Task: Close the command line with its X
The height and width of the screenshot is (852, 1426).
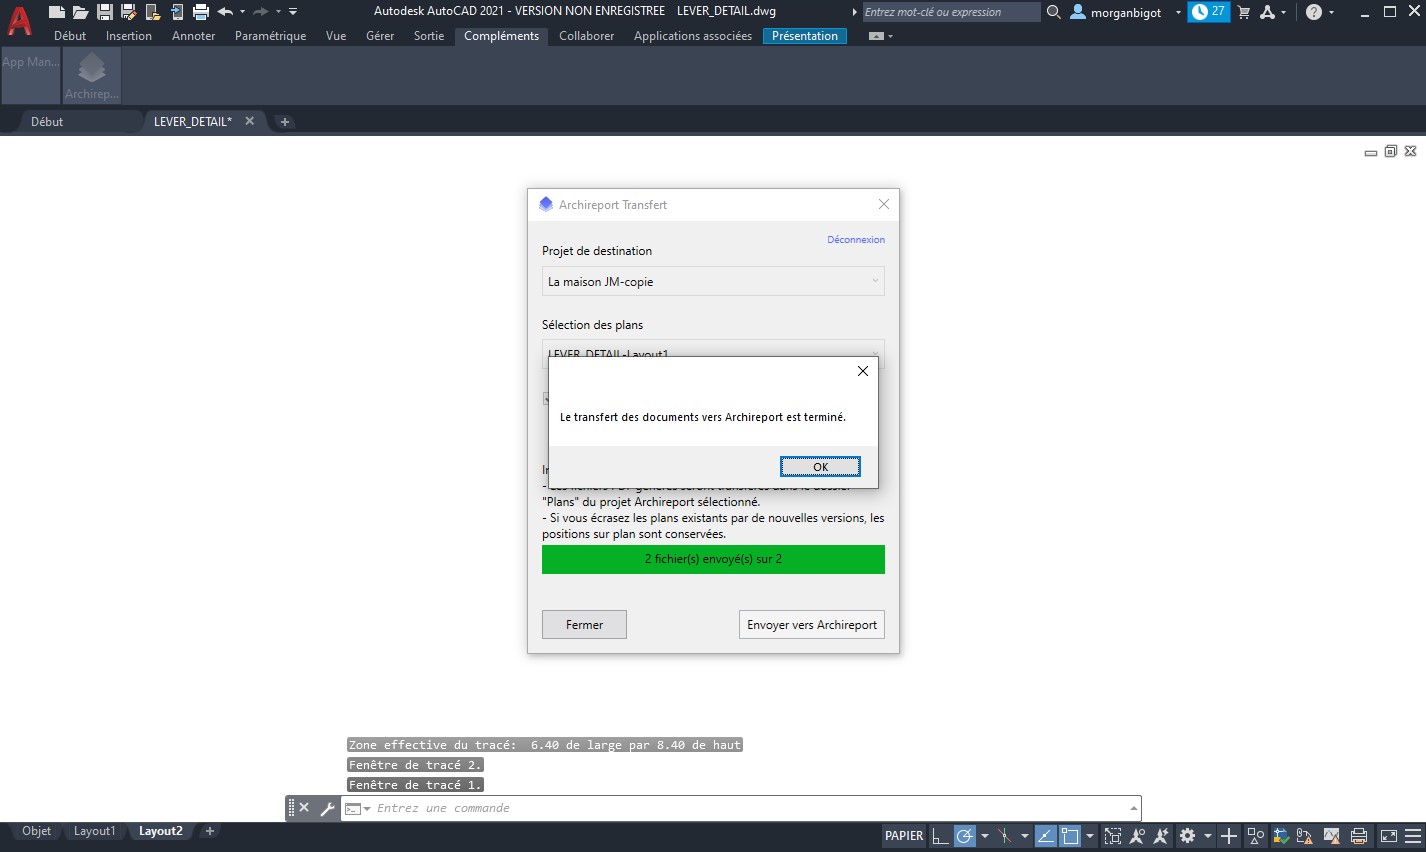Action: pyautogui.click(x=304, y=808)
